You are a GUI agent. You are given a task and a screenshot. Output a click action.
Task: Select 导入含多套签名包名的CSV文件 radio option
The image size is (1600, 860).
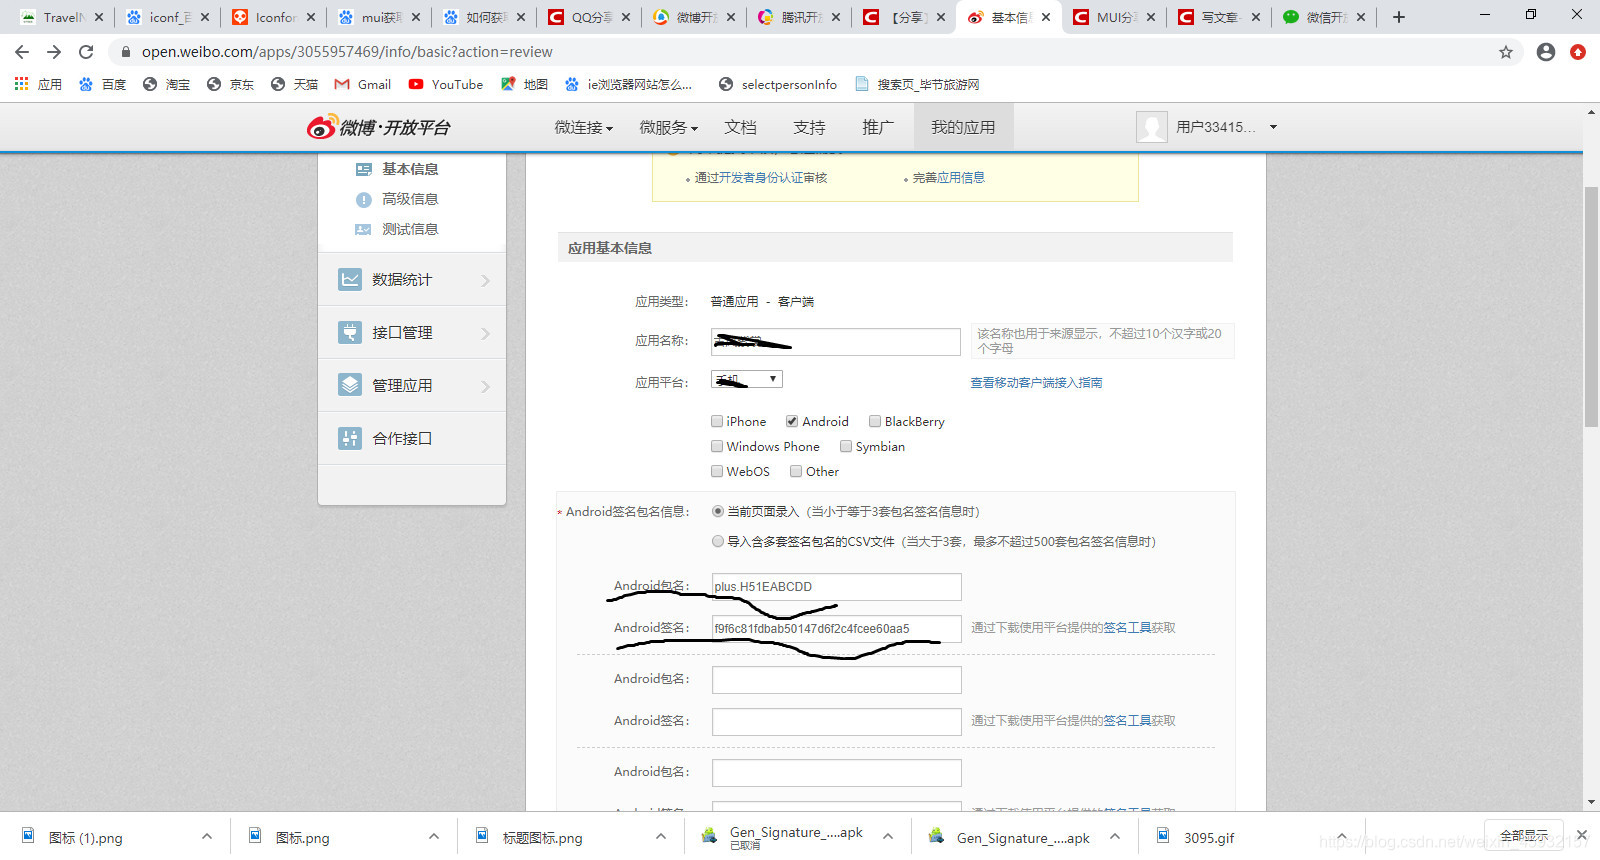[718, 541]
